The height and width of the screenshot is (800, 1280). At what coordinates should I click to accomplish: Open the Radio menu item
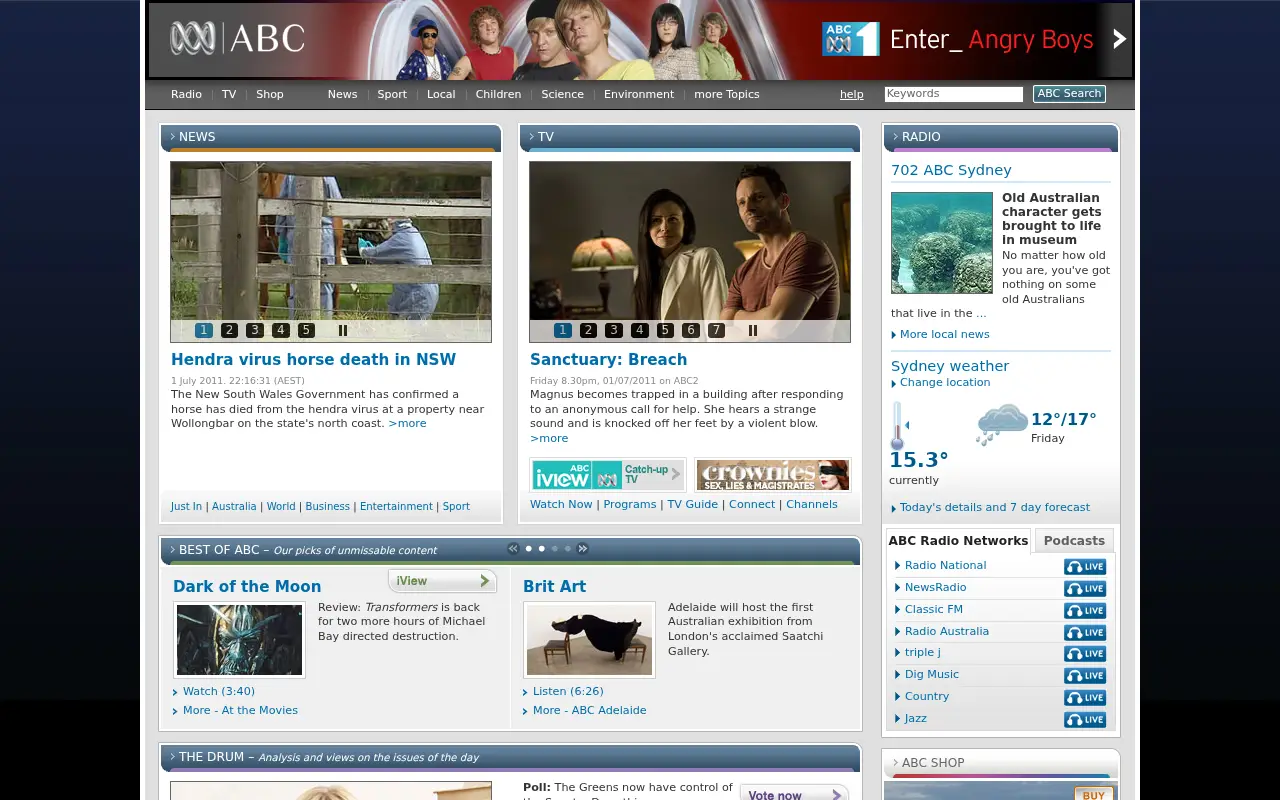pos(186,94)
